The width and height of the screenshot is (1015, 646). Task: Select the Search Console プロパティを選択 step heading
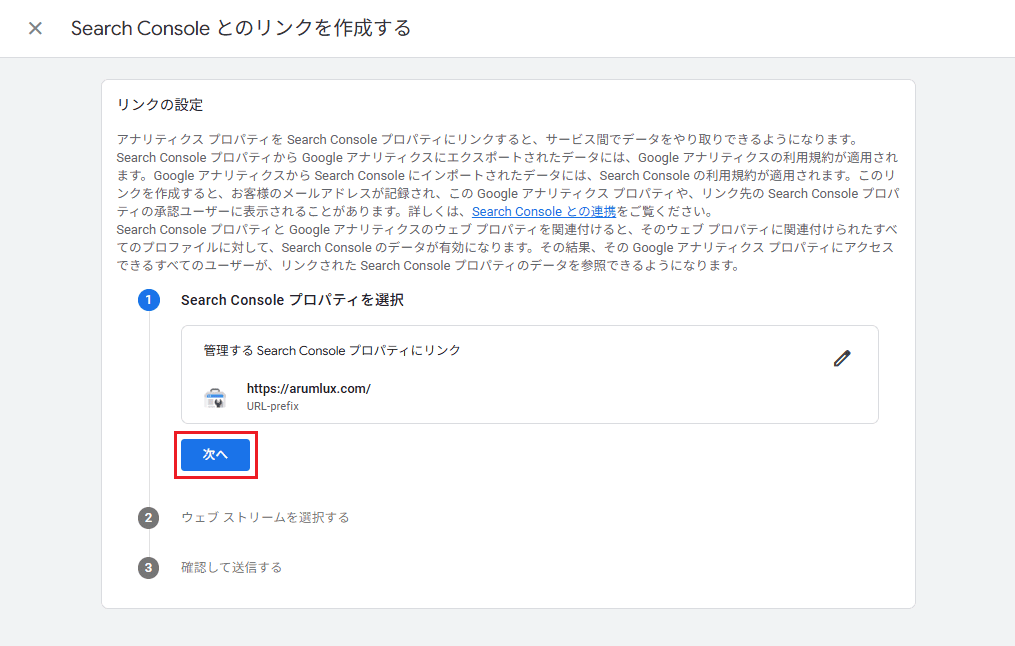click(x=292, y=300)
